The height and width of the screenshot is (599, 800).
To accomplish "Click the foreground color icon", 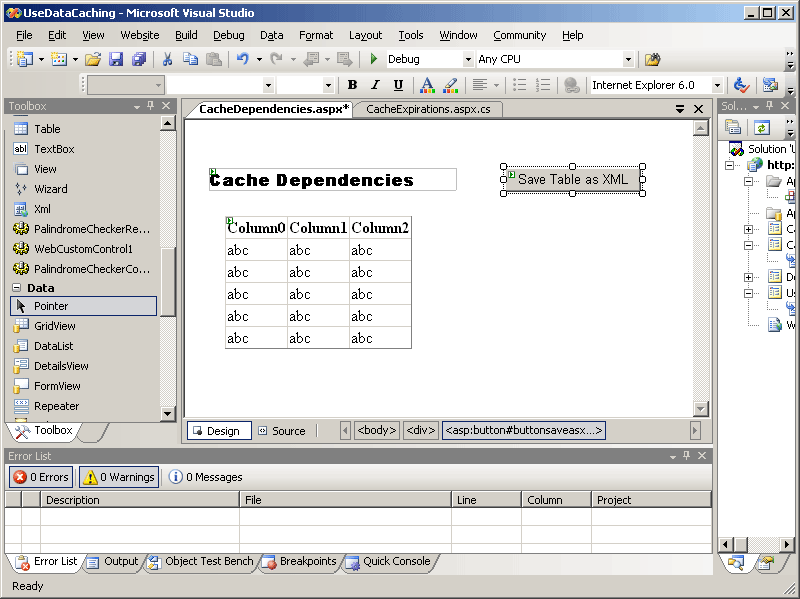I will 427,85.
